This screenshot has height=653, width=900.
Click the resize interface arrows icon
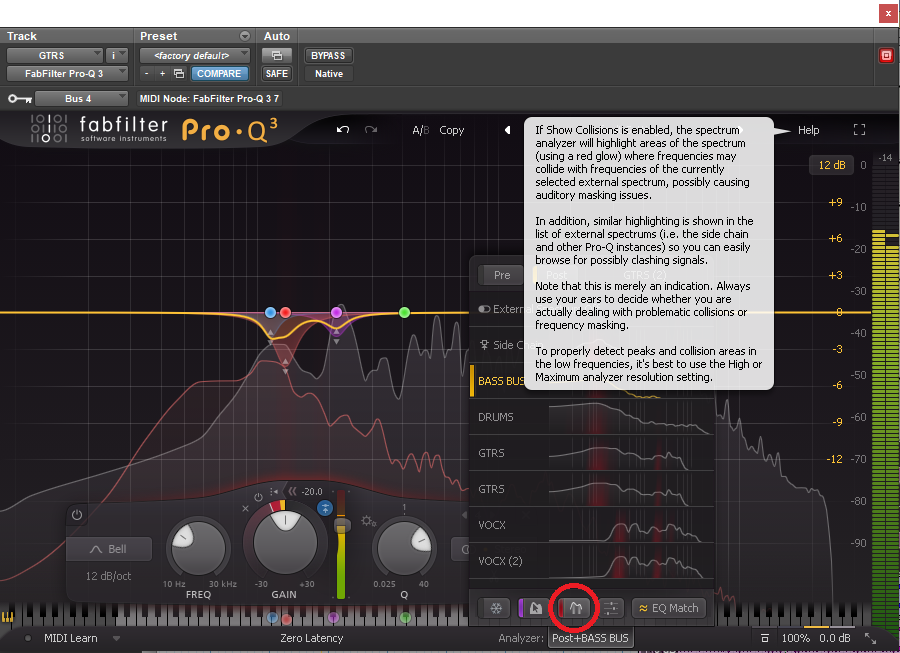(871, 638)
